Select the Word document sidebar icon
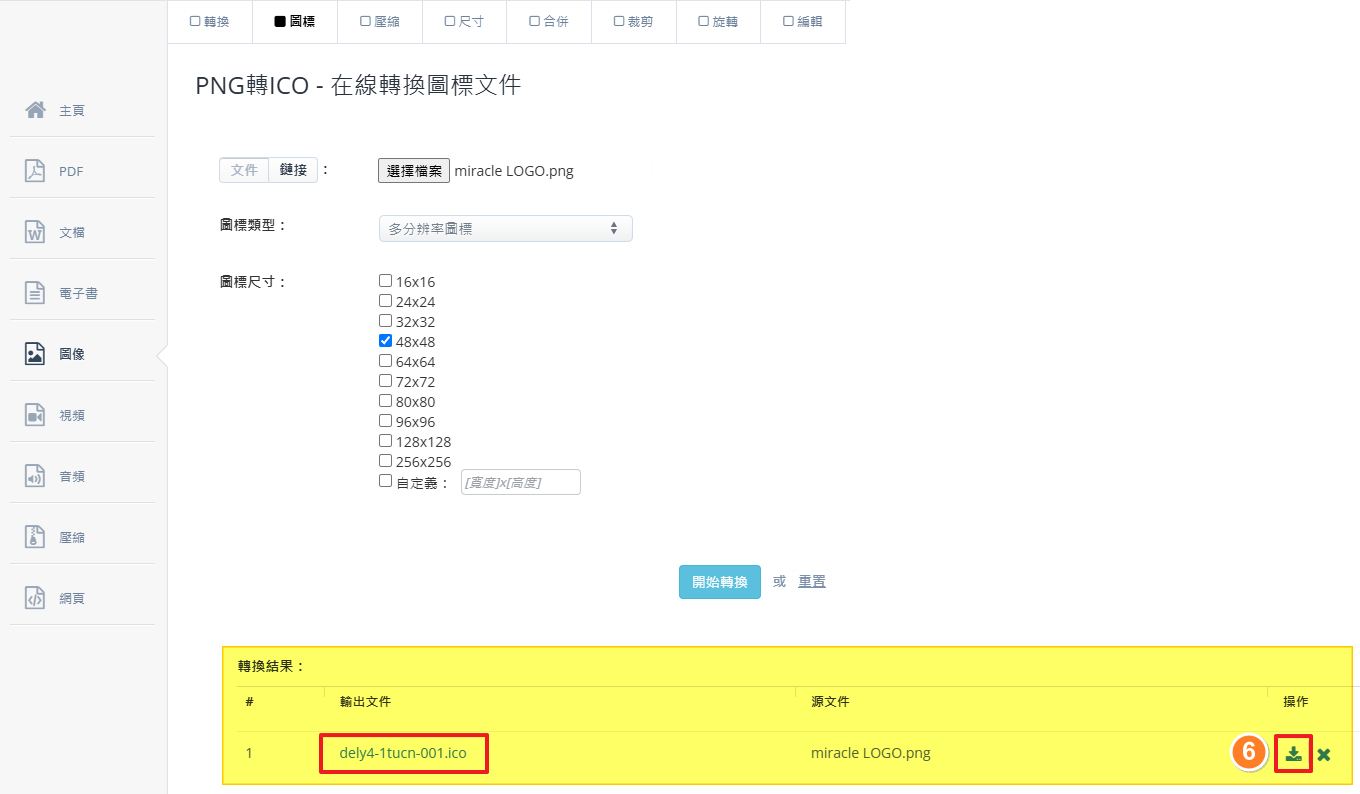 tap(36, 232)
